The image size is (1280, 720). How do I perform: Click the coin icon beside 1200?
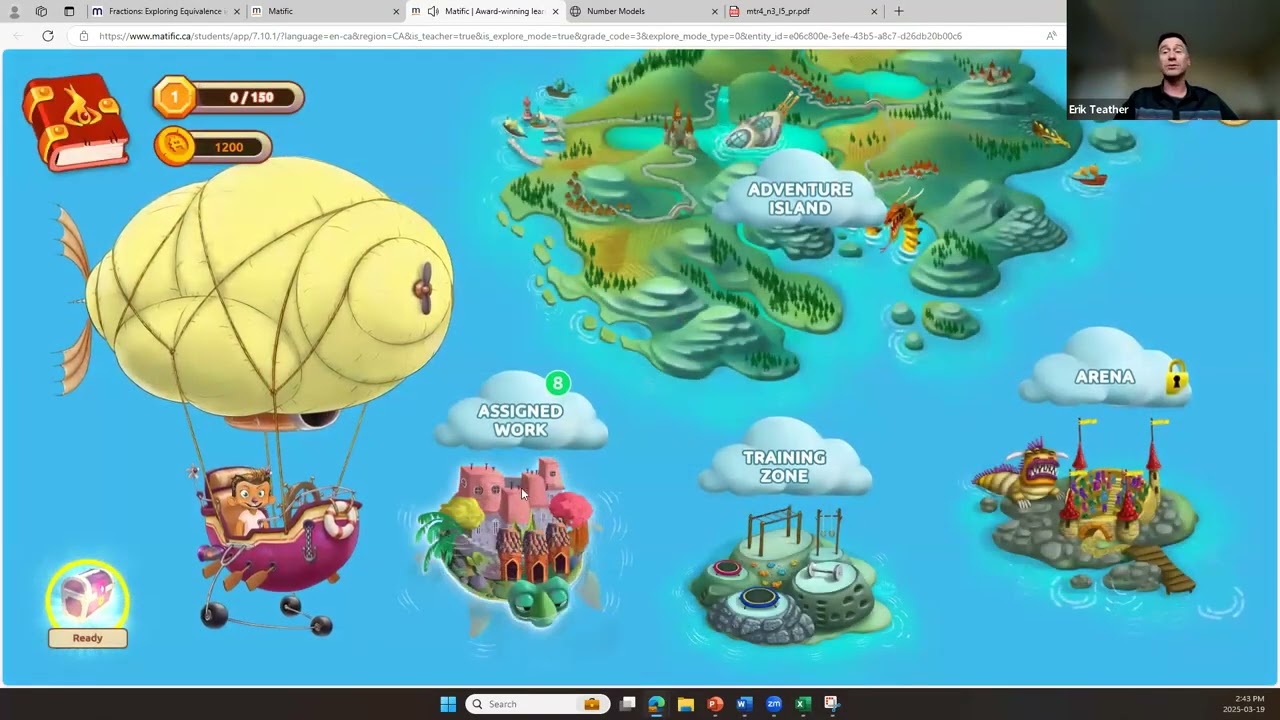point(175,147)
